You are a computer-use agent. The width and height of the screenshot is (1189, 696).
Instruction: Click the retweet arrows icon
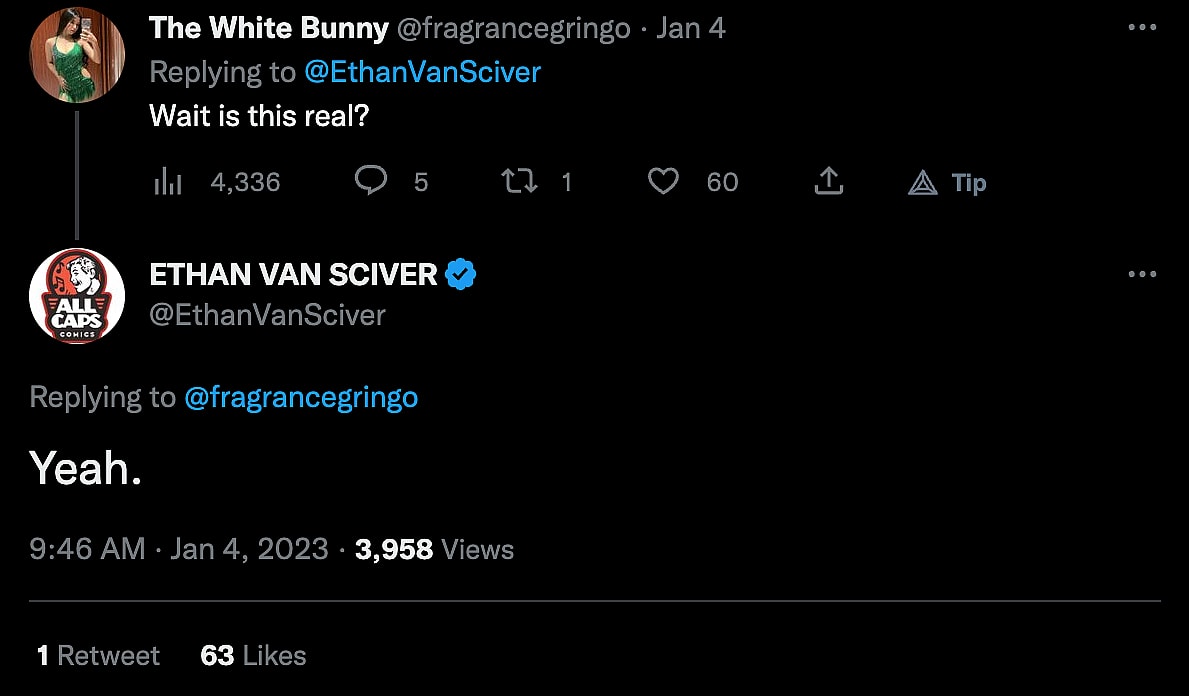(x=518, y=181)
